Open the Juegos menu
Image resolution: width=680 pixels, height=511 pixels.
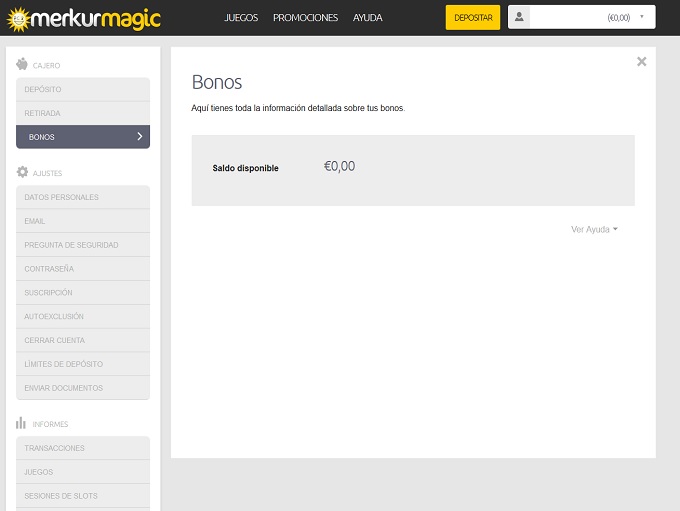click(241, 18)
